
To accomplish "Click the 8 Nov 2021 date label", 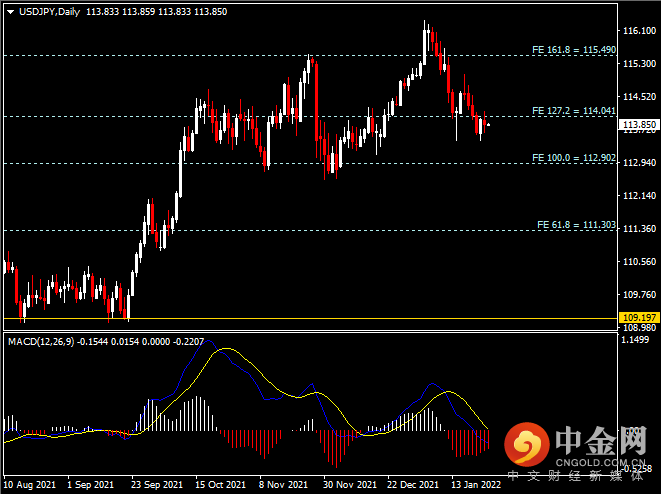I will coord(283,485).
